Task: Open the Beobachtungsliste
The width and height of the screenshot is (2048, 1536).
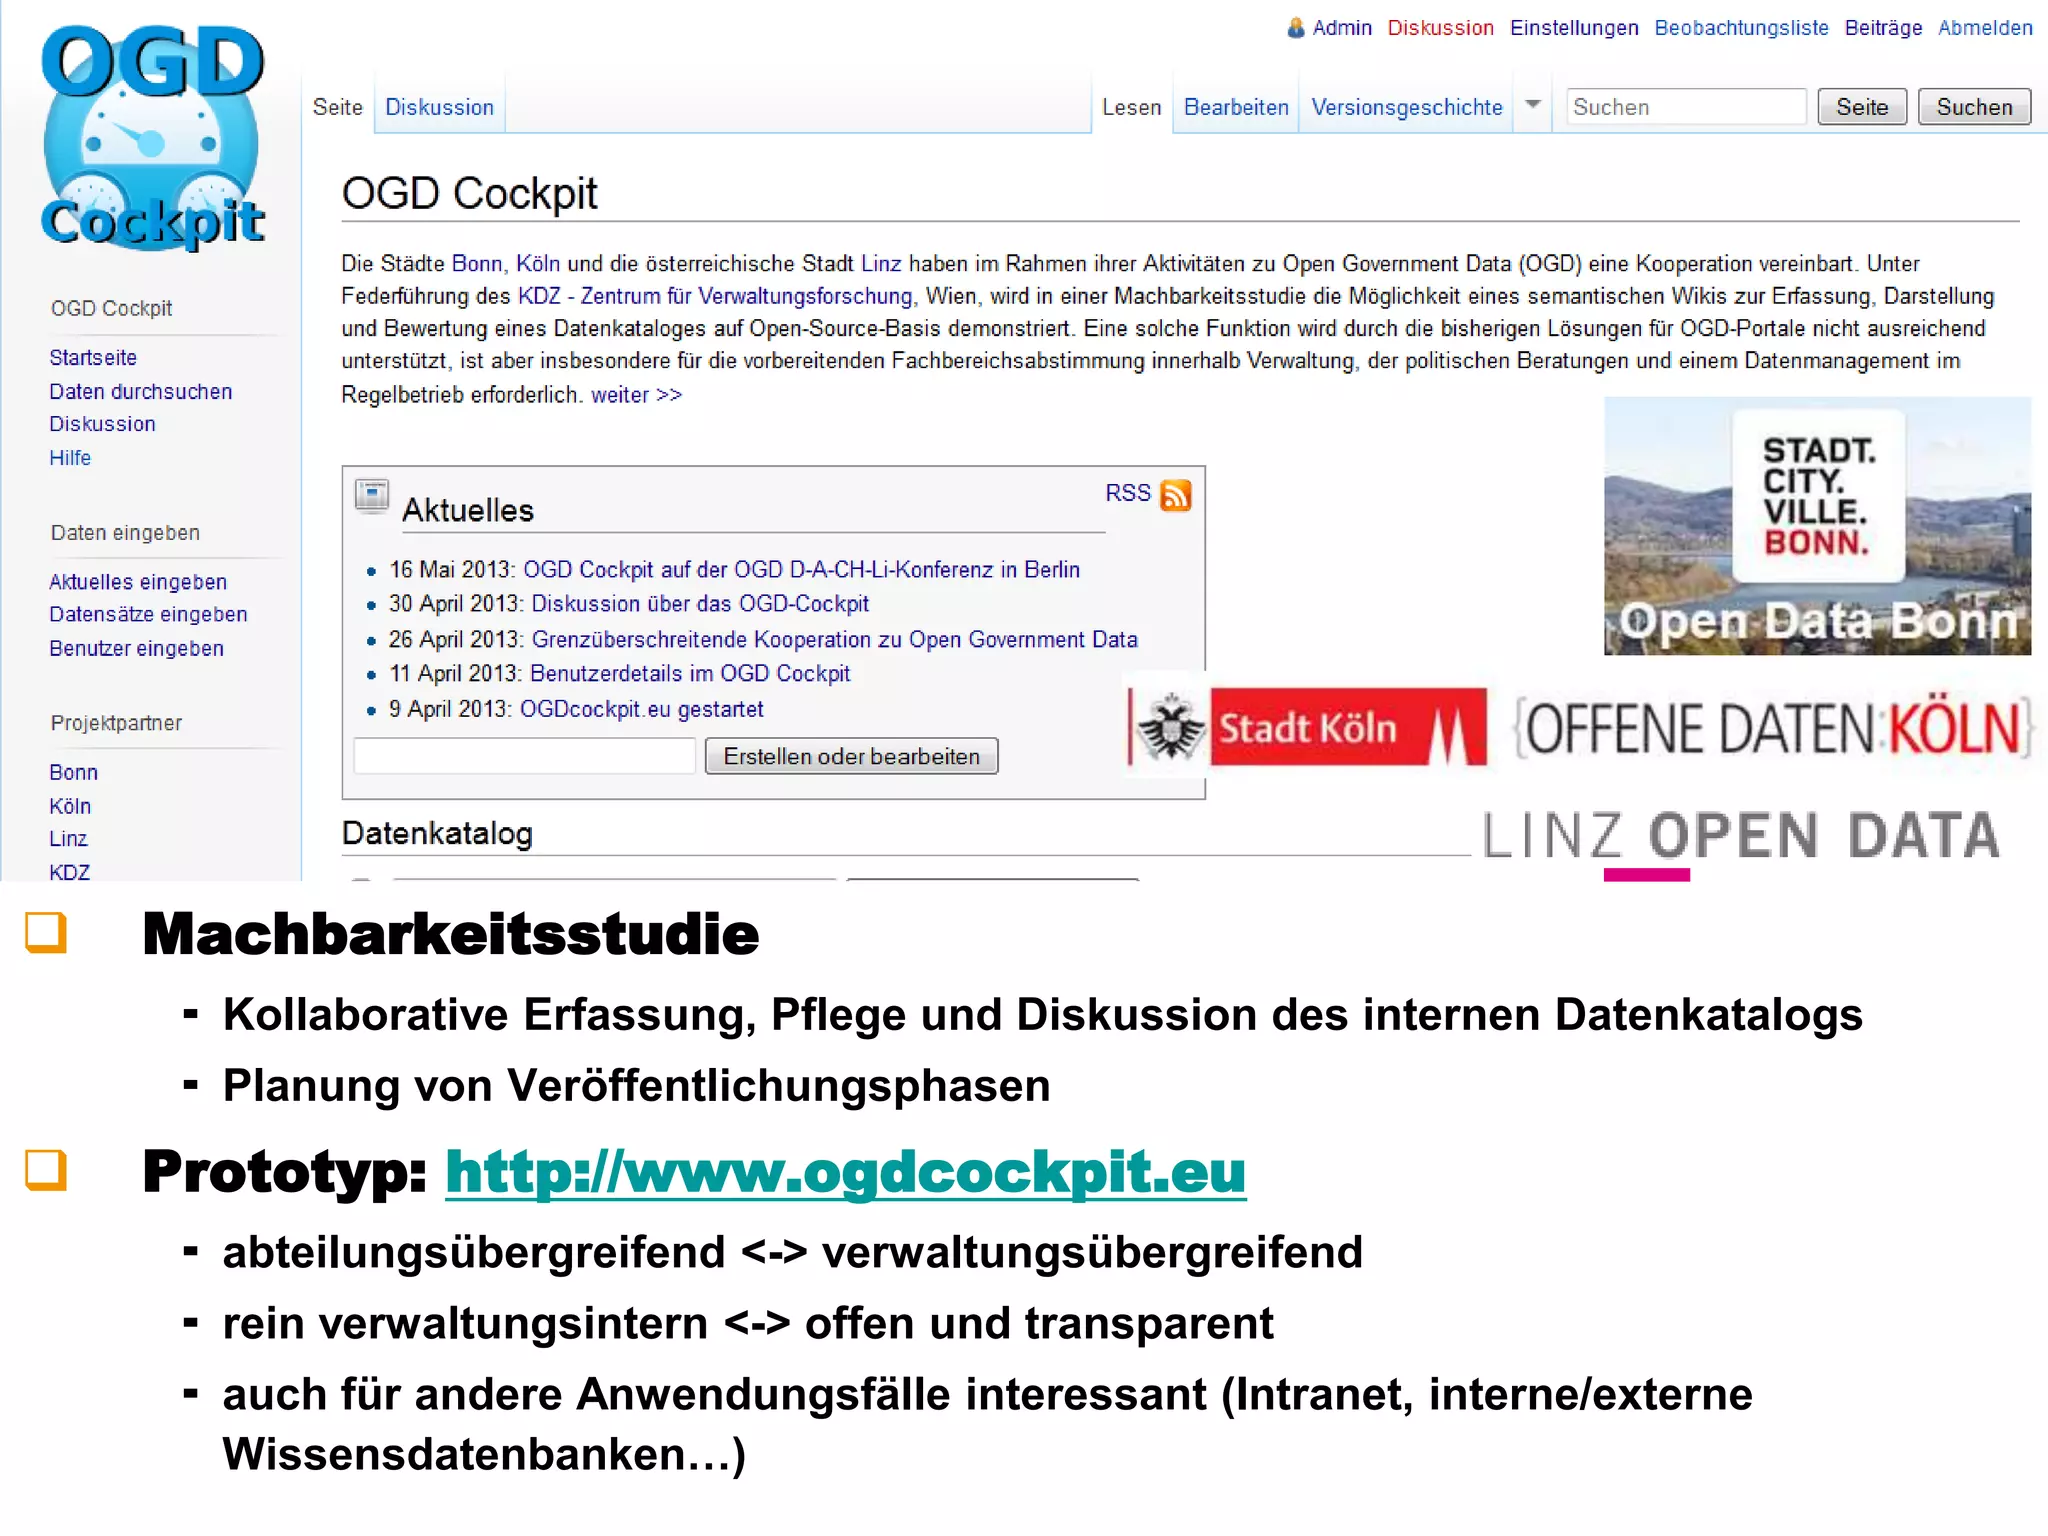Action: 1741,28
